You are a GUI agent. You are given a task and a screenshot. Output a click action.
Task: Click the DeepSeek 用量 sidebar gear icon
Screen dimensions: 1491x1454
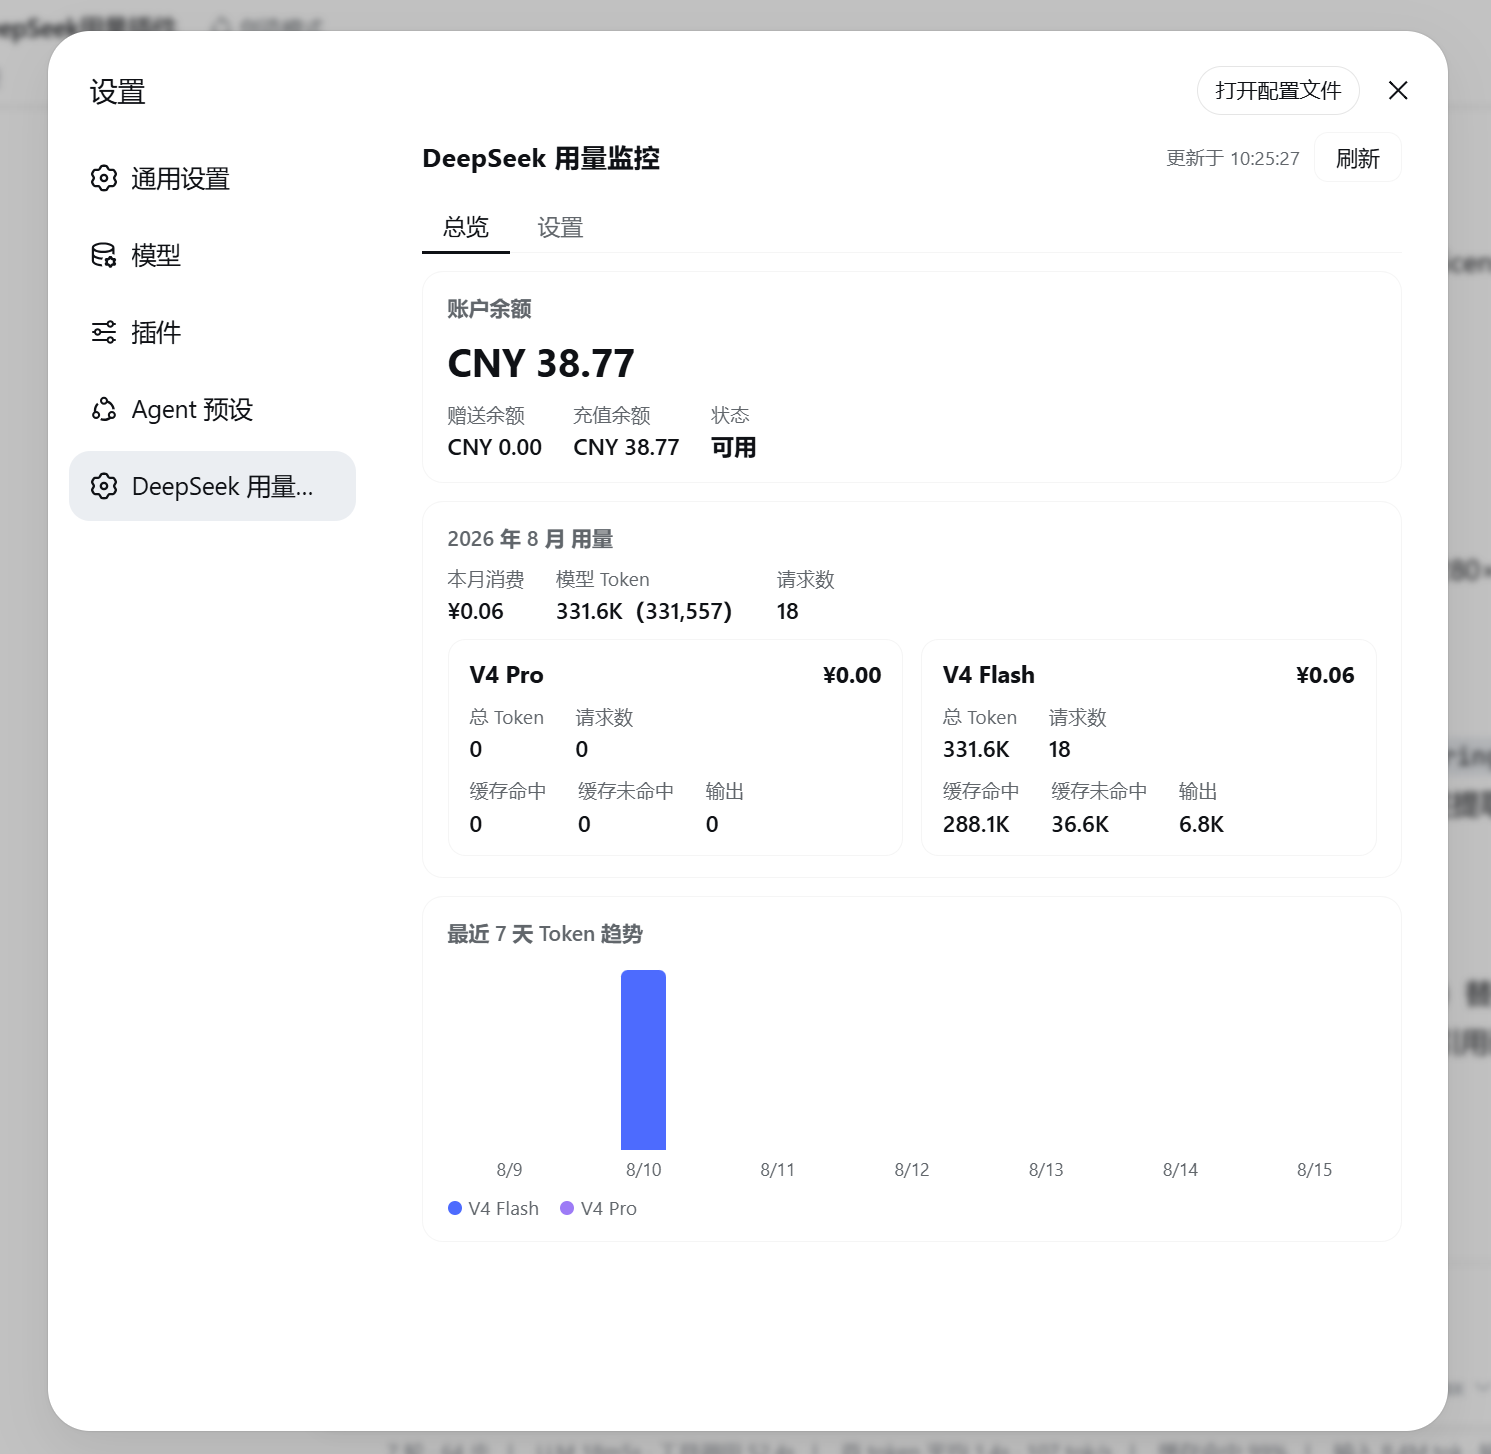[104, 486]
